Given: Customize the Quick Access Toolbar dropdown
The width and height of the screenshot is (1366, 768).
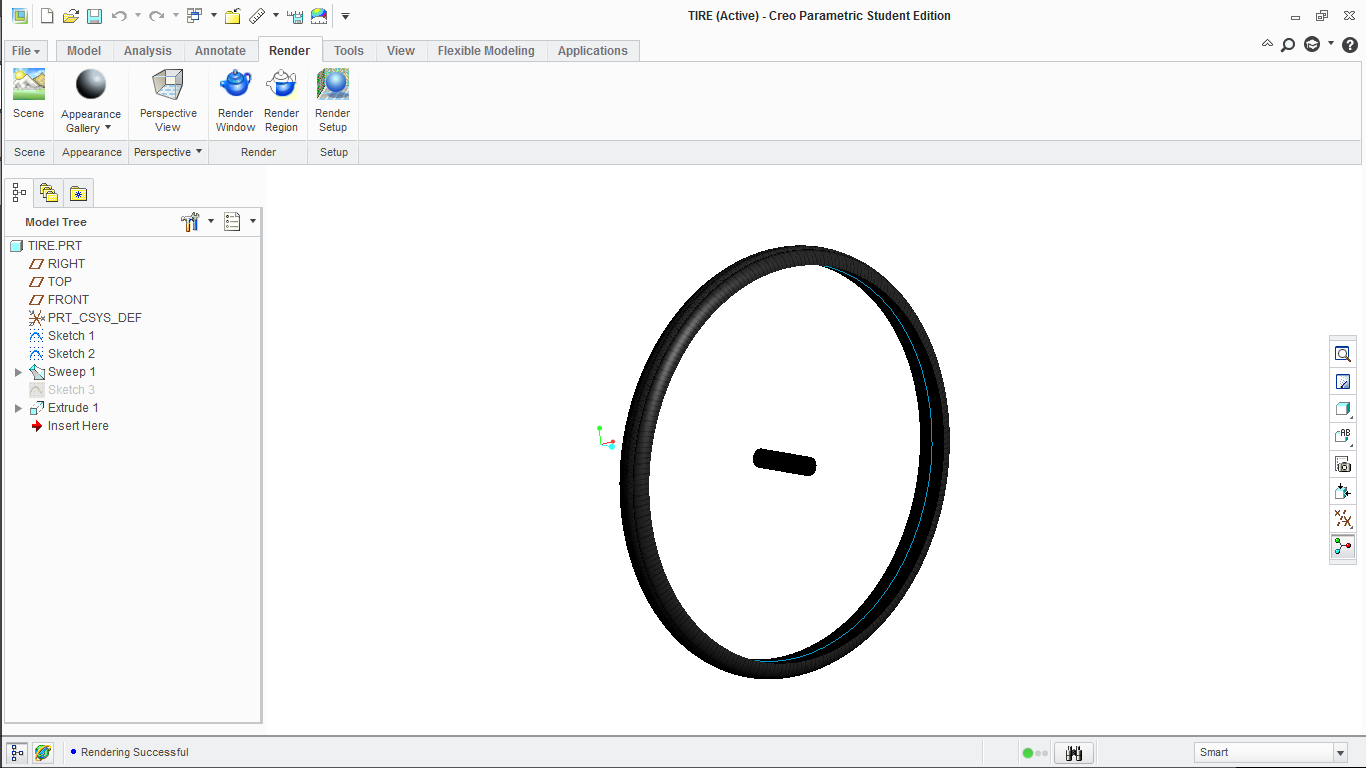Looking at the screenshot, I should pos(345,16).
